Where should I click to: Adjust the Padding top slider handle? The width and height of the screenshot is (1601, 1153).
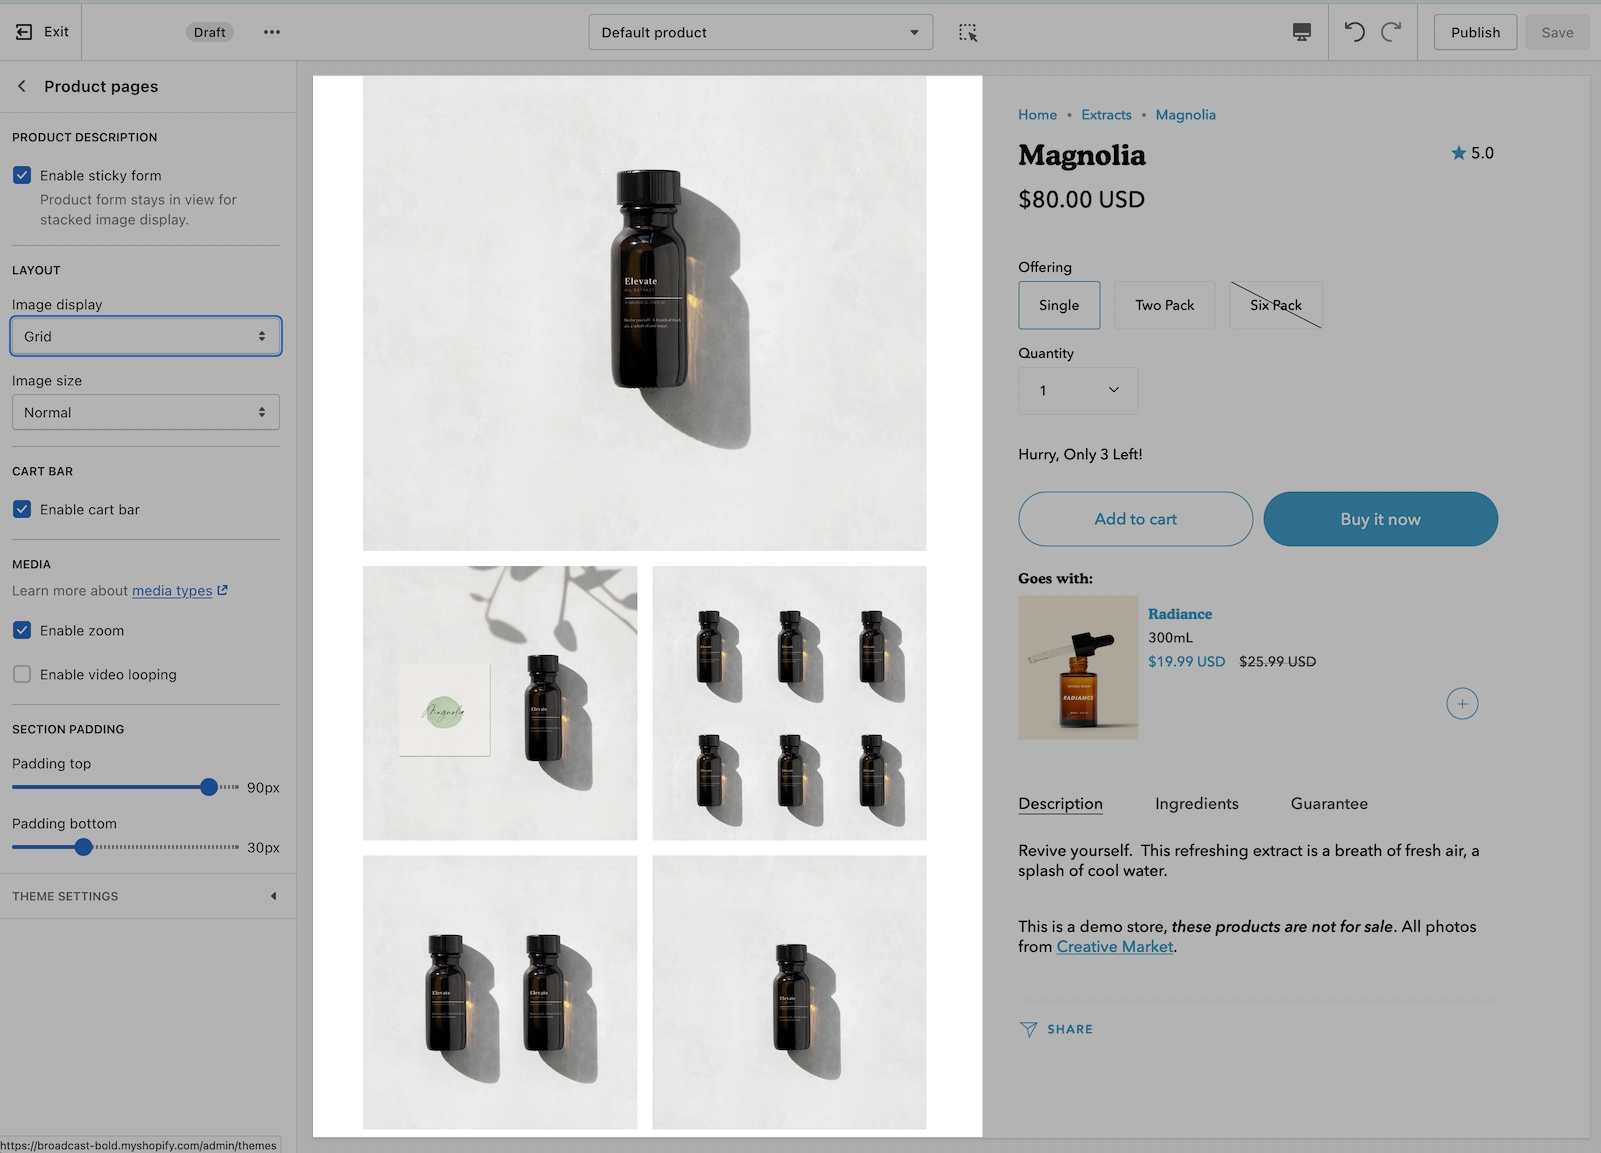pos(209,787)
